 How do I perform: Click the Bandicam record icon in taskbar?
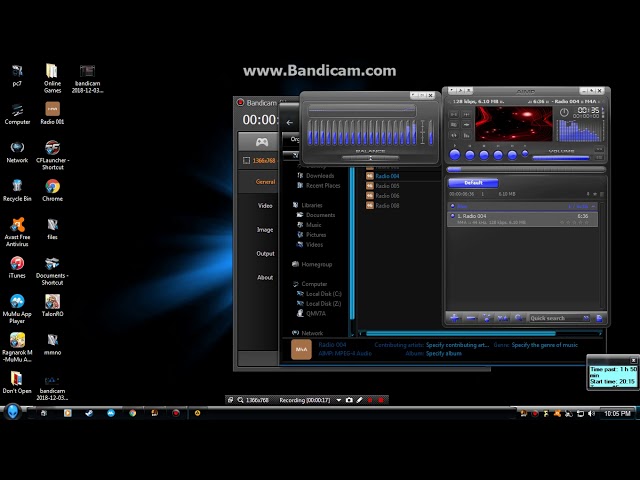coord(176,413)
